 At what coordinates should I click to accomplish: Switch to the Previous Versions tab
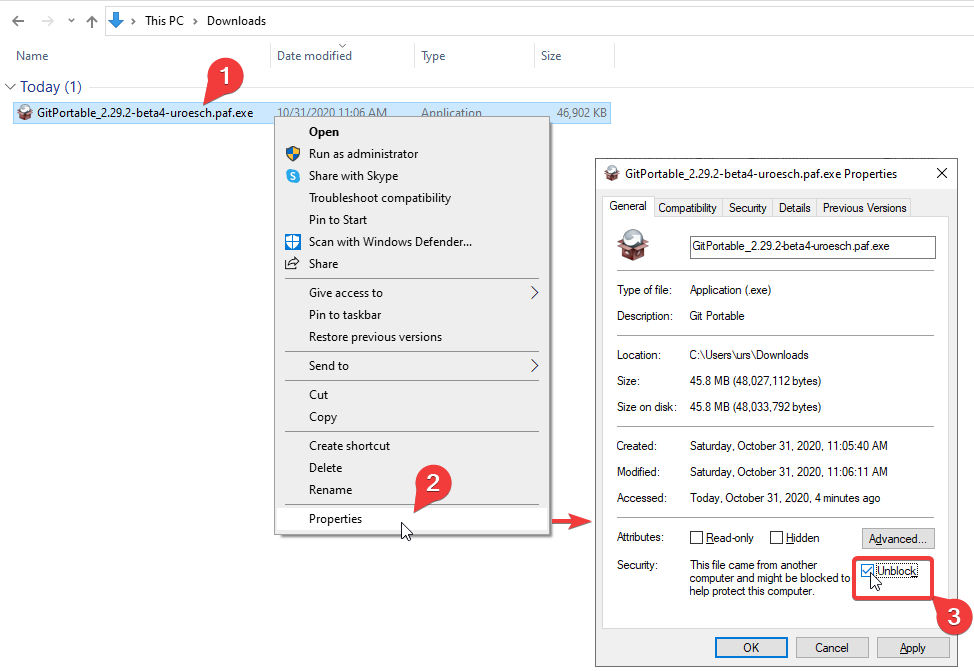pyautogui.click(x=864, y=208)
